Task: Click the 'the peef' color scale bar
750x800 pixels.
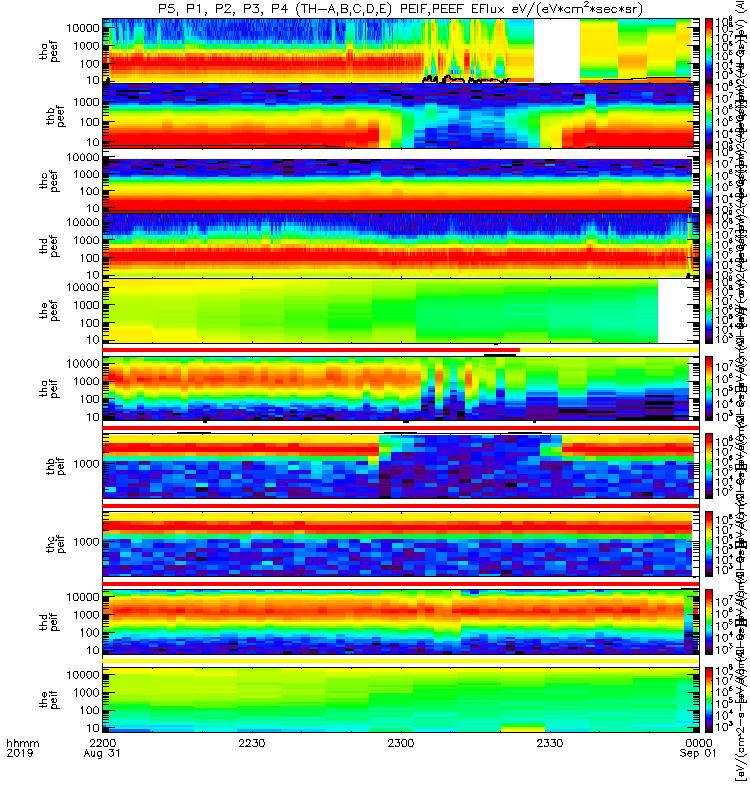Action: click(709, 311)
